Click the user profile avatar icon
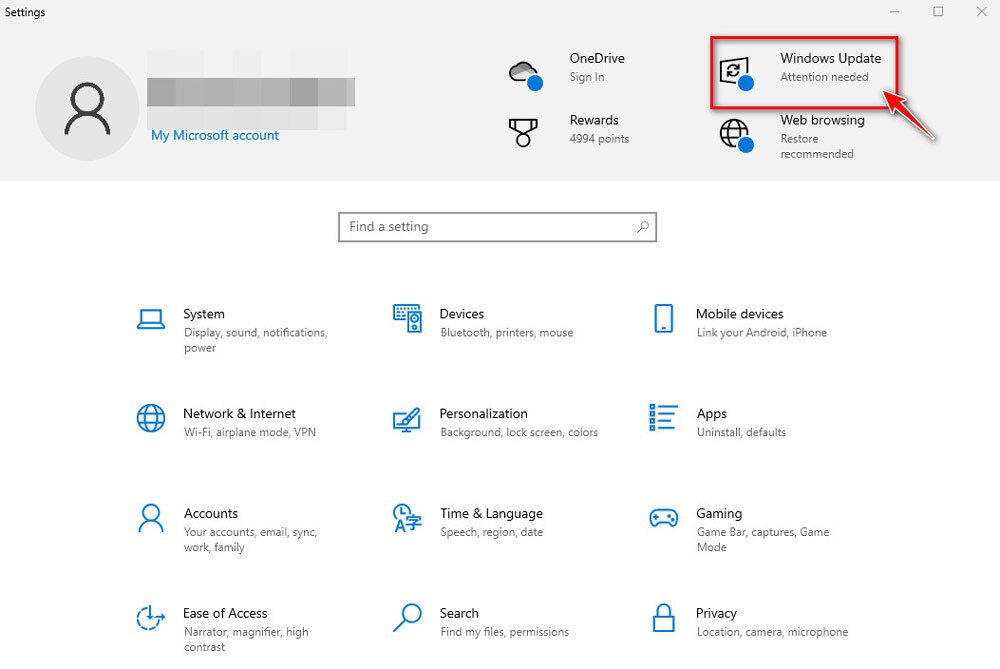 87,108
